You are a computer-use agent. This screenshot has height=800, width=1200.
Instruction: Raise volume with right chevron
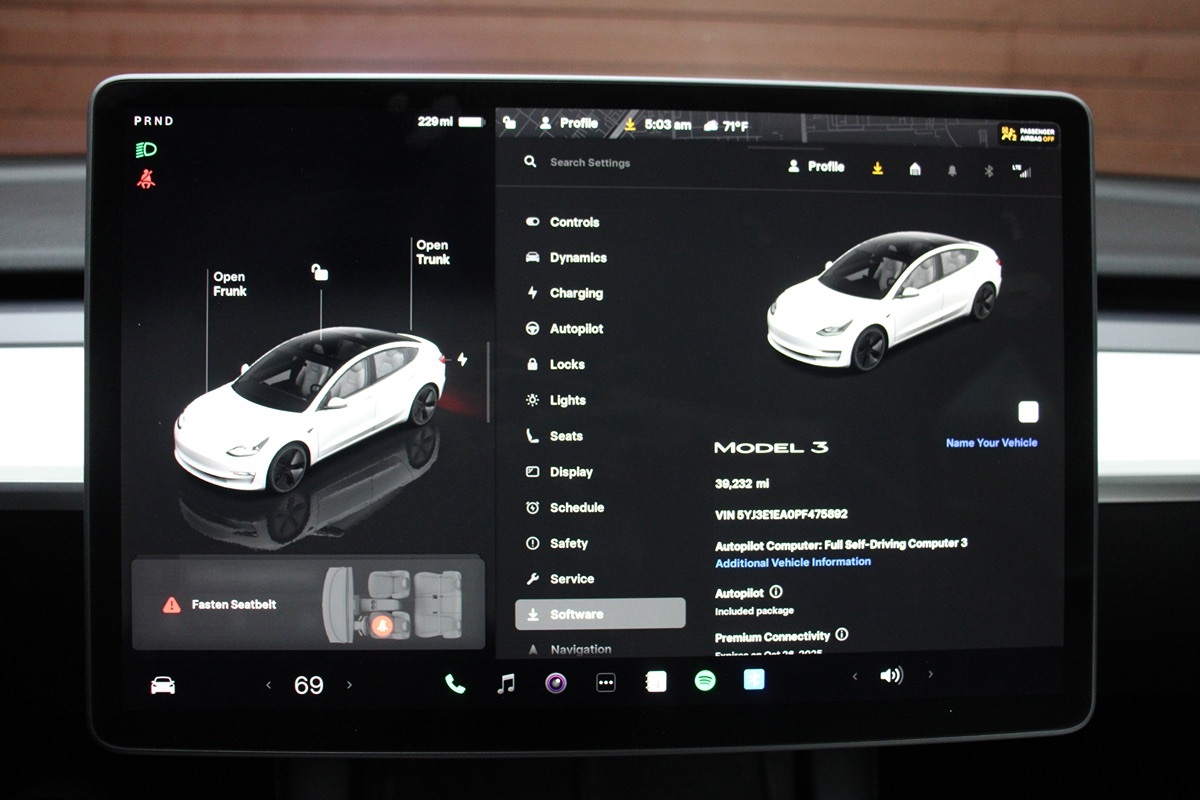click(930, 675)
